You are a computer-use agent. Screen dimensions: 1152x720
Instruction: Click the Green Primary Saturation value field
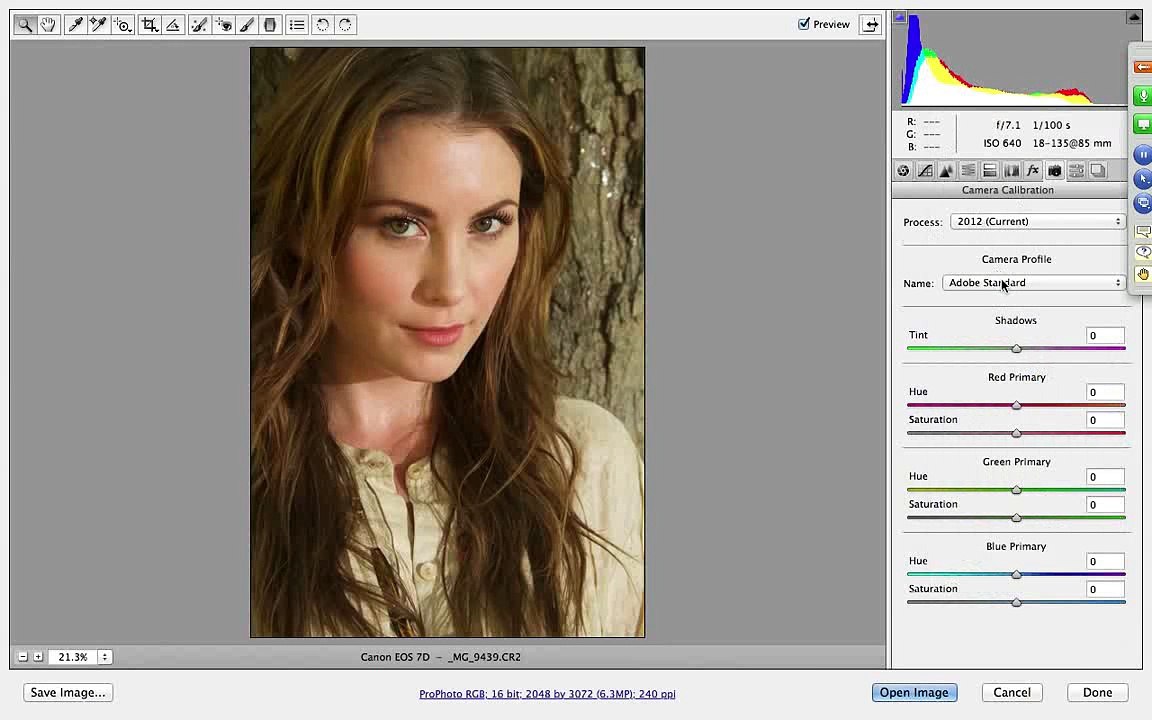1105,505
